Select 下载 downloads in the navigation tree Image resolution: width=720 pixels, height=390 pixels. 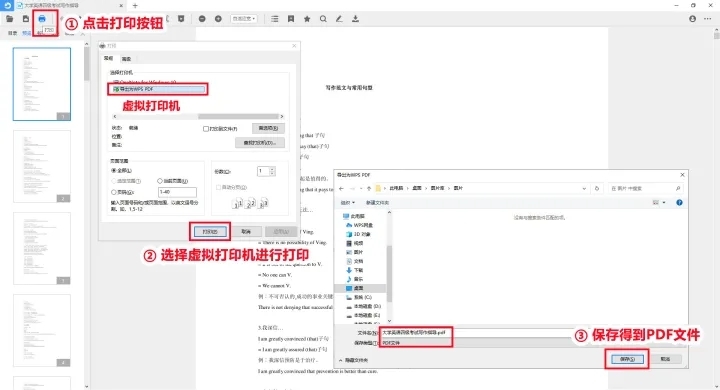(354, 270)
